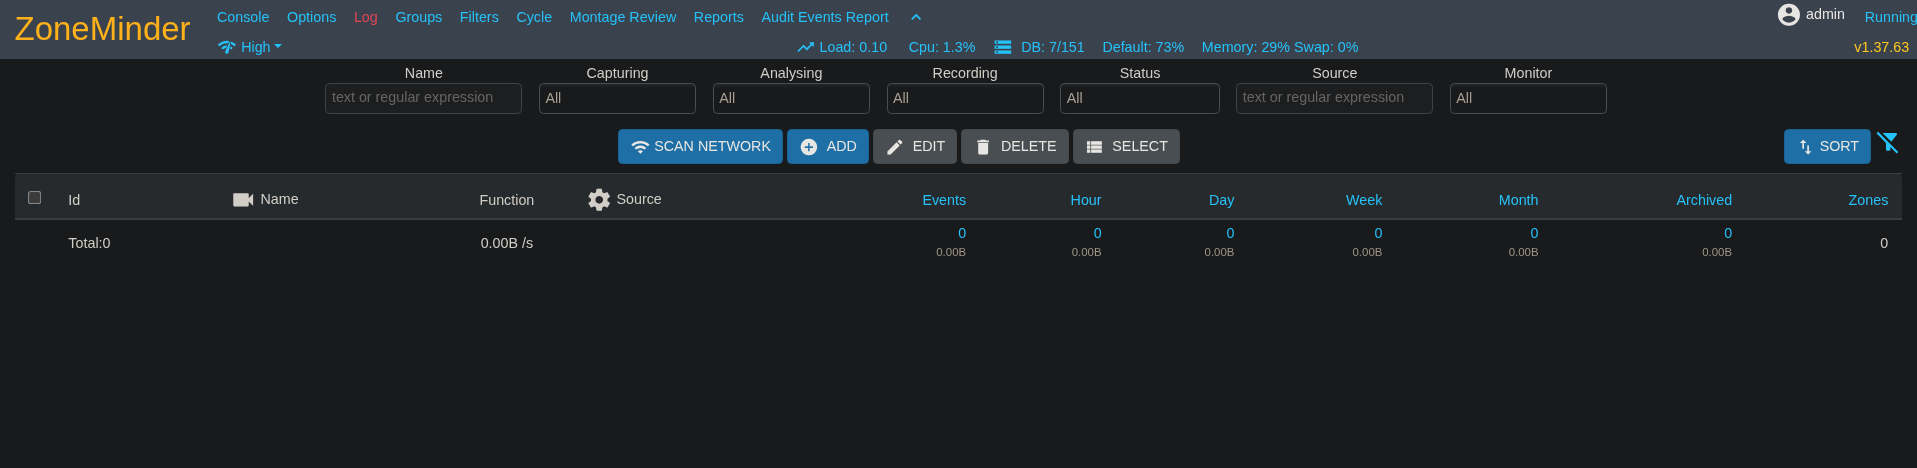Click the total Week count 0

pos(1378,233)
